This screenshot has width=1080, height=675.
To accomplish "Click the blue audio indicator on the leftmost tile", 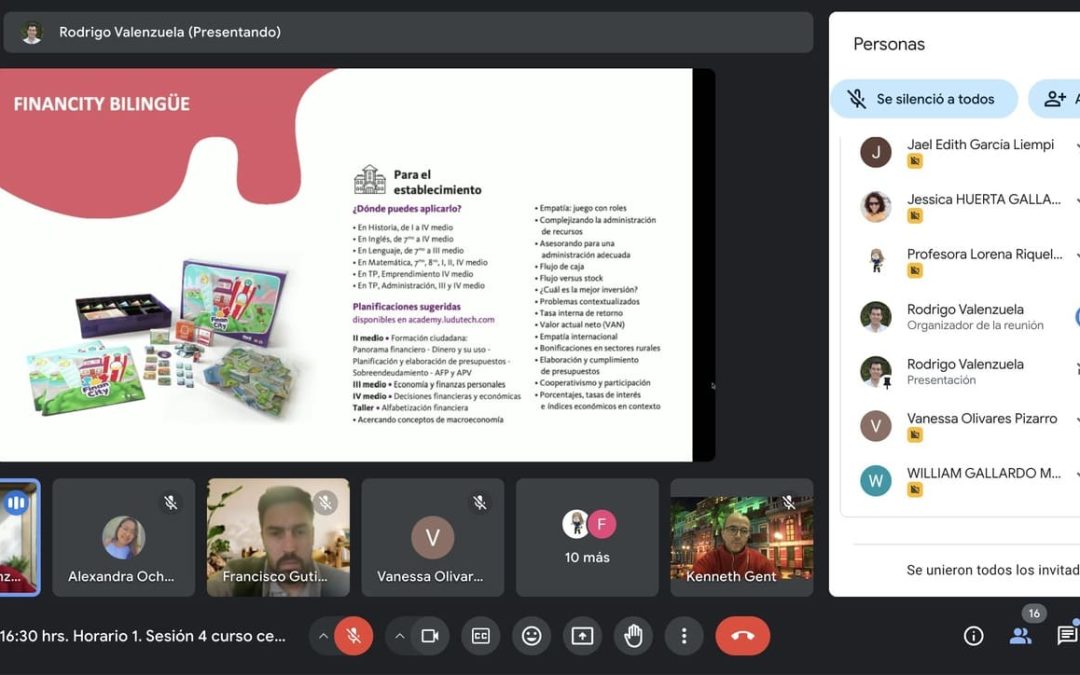I will pos(15,503).
